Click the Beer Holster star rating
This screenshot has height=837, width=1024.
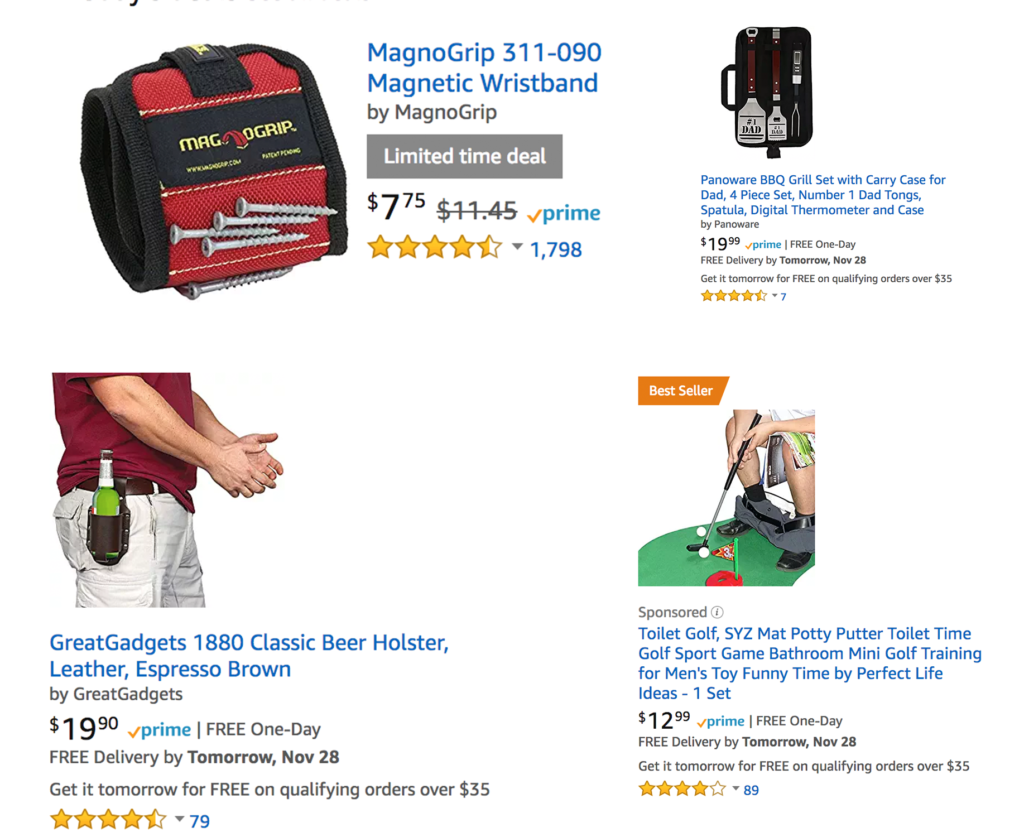click(108, 819)
